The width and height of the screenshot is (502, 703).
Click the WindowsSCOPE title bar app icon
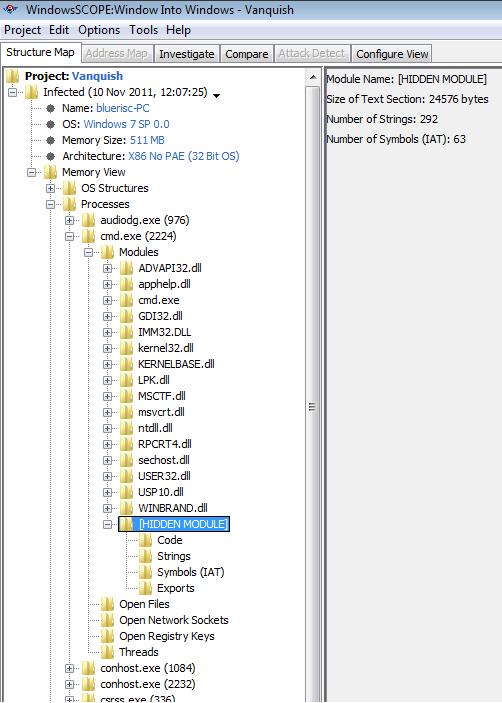click(x=11, y=9)
